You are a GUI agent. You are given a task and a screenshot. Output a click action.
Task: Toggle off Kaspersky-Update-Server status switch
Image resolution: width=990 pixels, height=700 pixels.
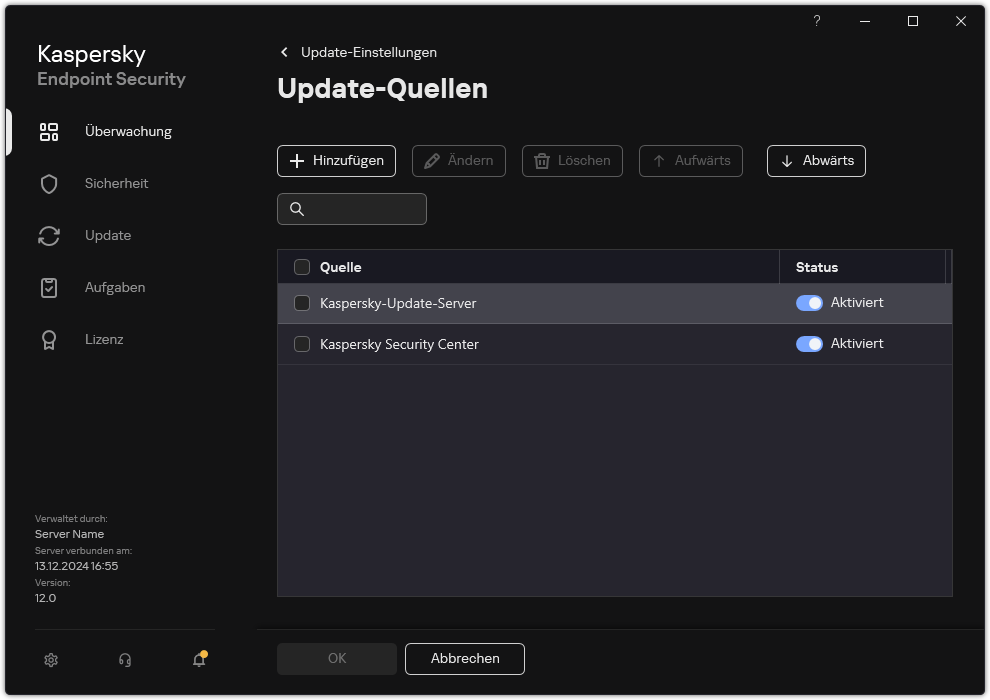pos(809,303)
